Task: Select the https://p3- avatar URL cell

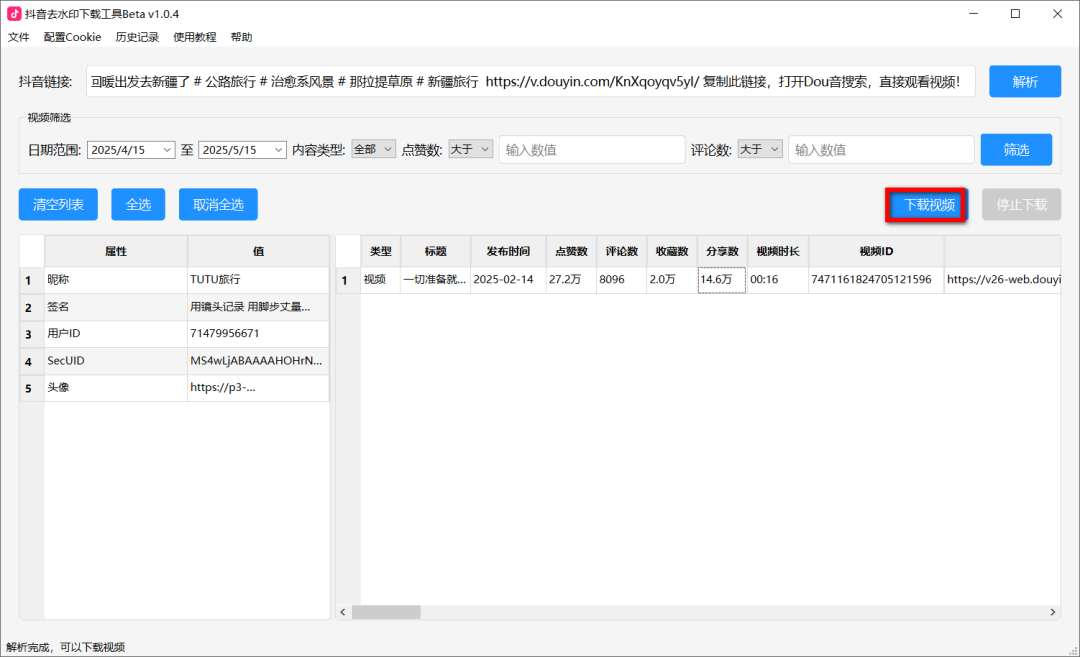Action: pos(258,388)
